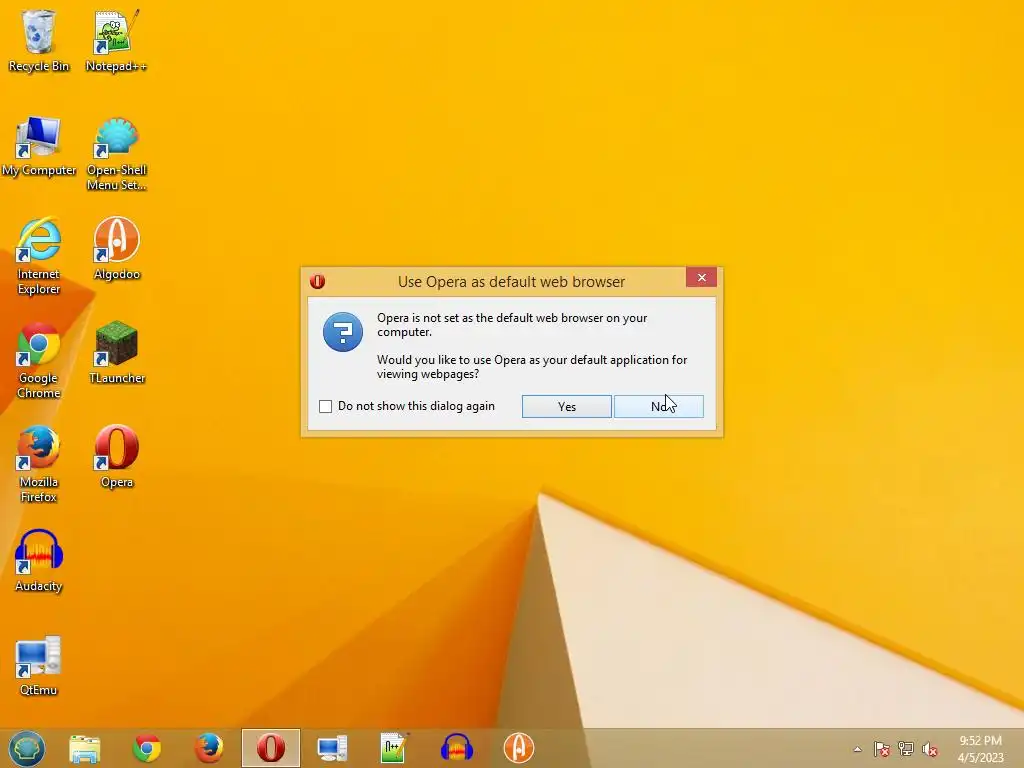
Task: Open the Action Center flag icon
Action: (881, 749)
